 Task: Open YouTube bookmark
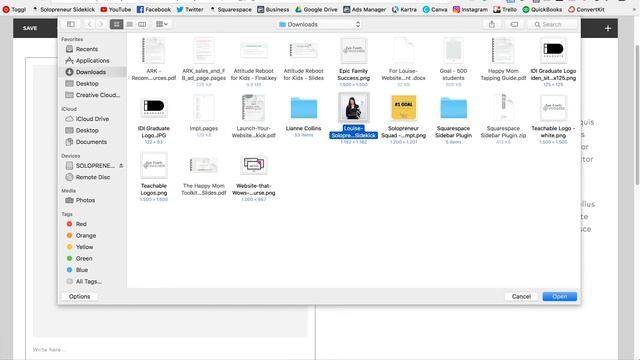click(x=116, y=9)
